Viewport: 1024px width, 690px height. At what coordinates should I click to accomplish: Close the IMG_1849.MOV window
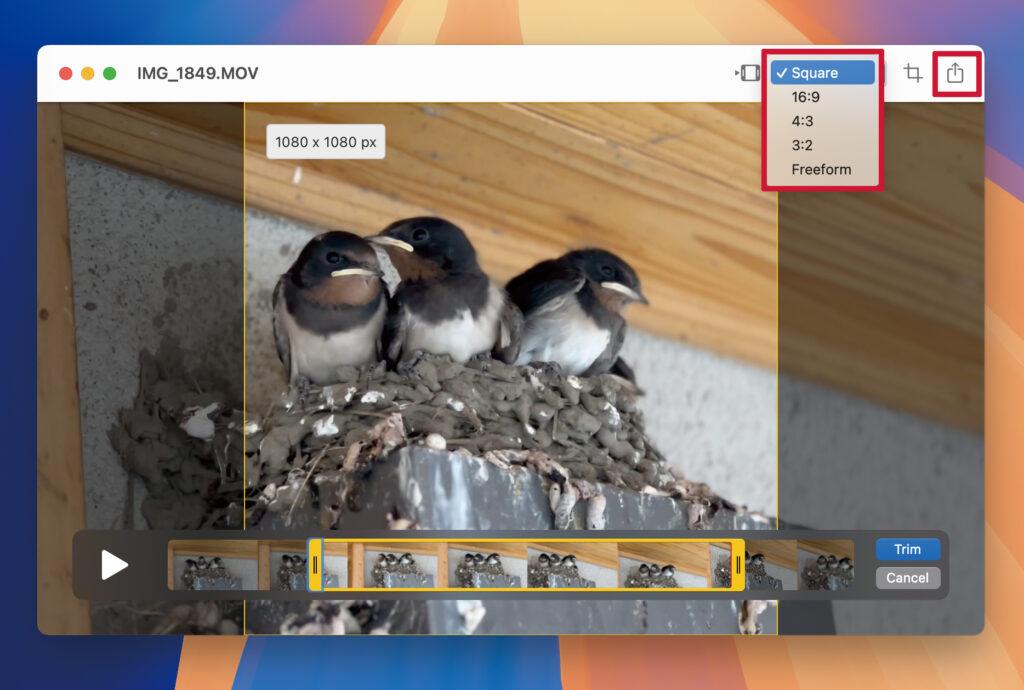(65, 73)
